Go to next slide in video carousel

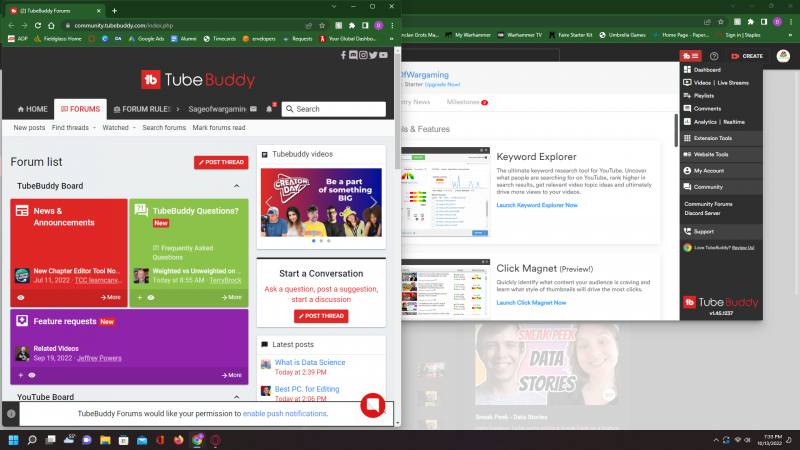[x=373, y=202]
